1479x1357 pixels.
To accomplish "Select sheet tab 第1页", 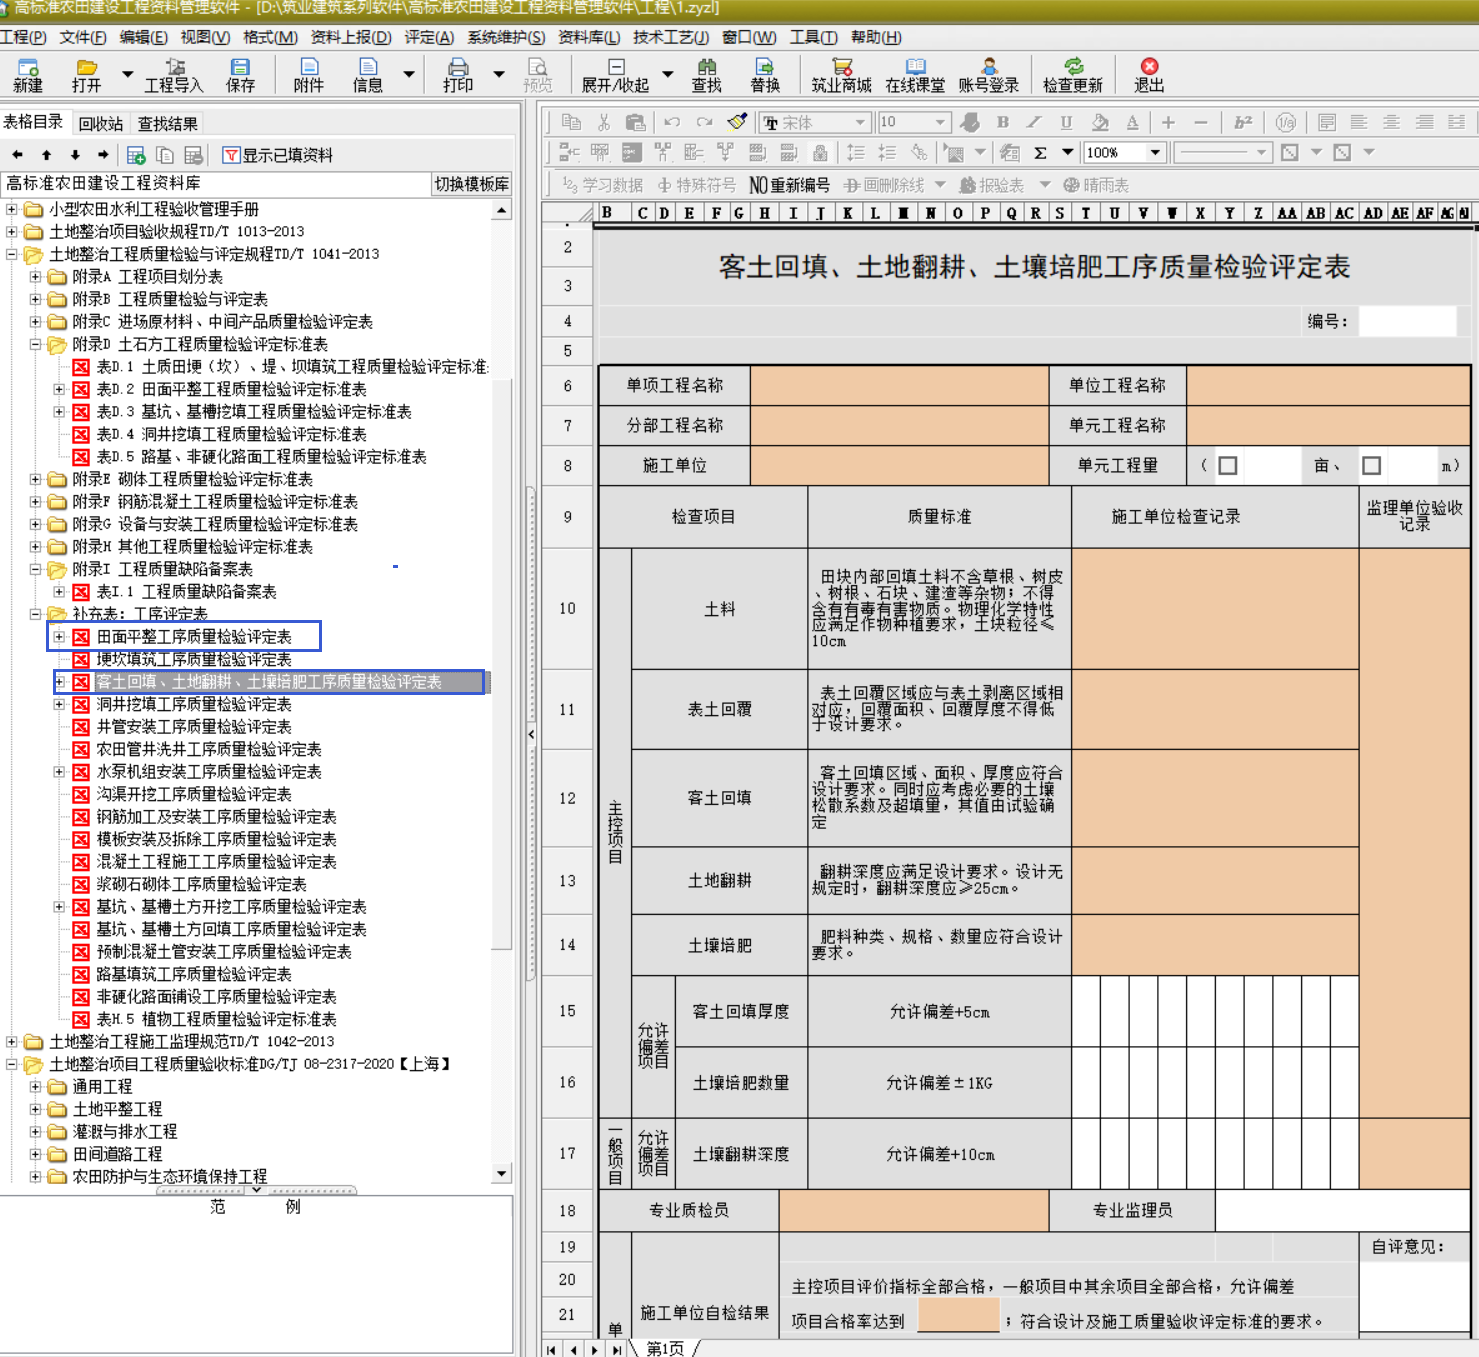I will pos(666,1348).
